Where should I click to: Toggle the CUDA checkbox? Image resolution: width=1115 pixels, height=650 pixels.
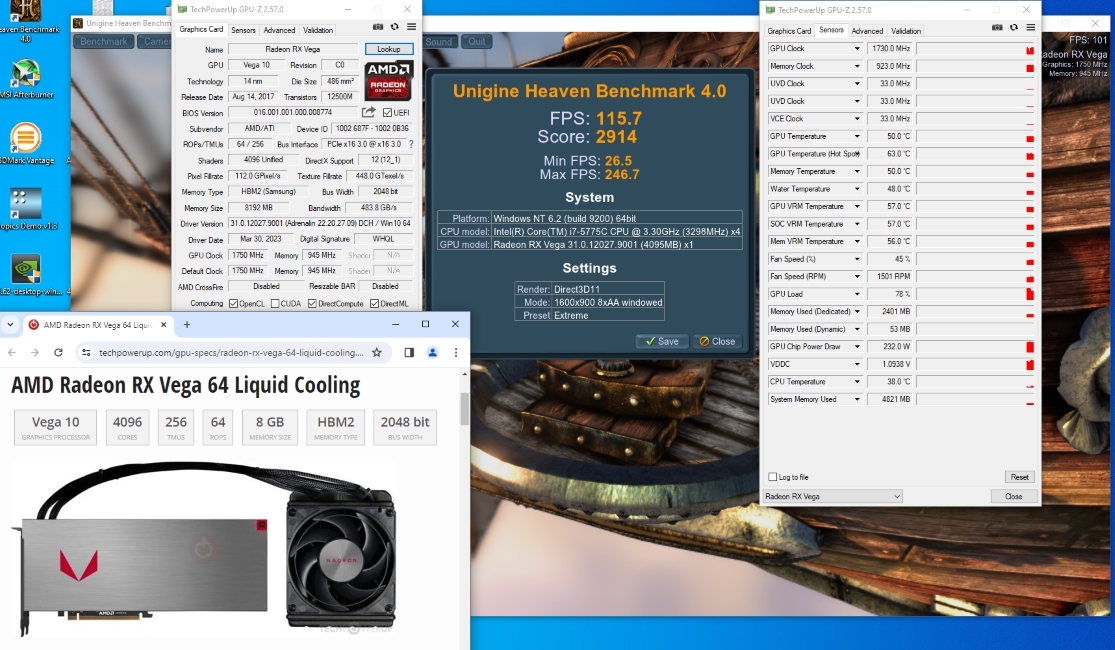point(274,304)
